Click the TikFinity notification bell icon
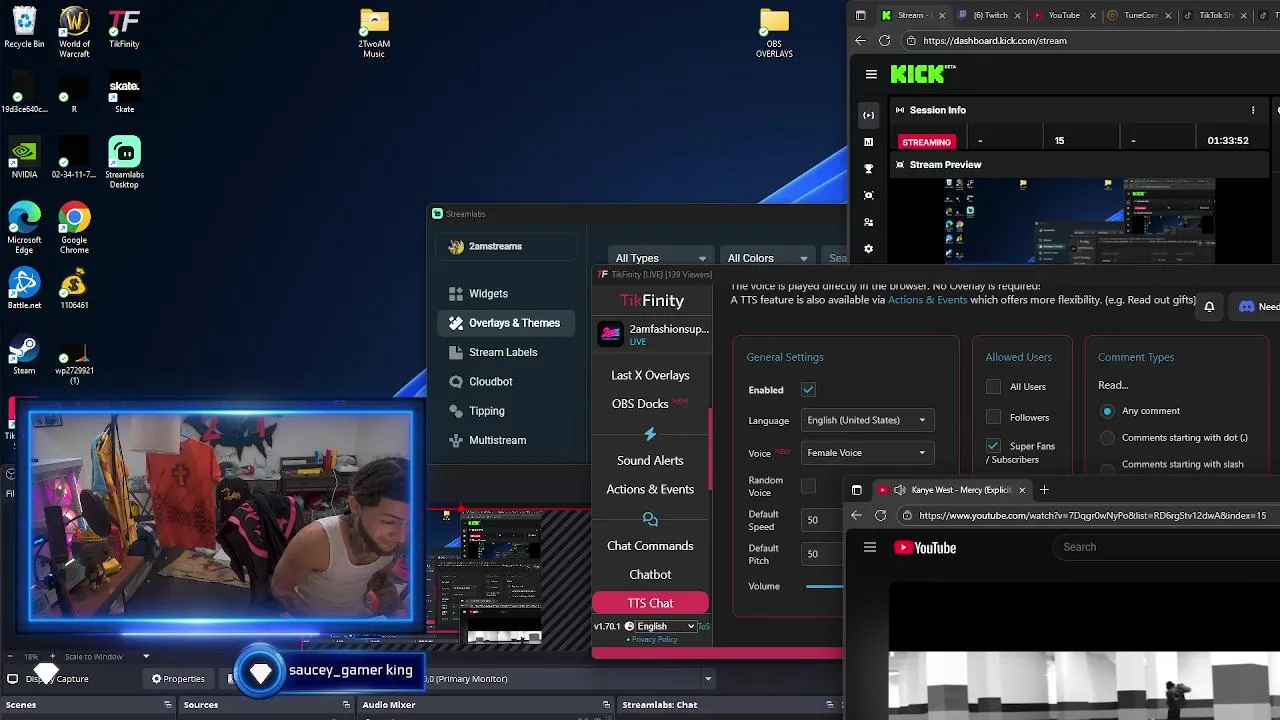Image resolution: width=1280 pixels, height=720 pixels. coord(1209,307)
